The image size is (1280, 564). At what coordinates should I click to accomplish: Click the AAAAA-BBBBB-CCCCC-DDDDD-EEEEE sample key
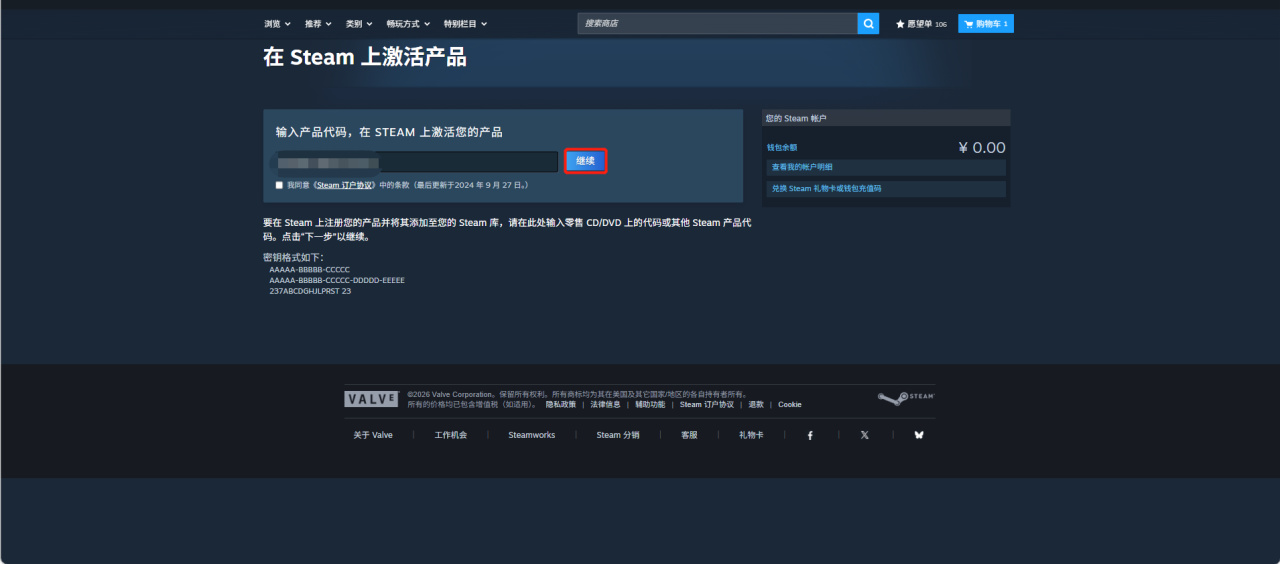337,281
